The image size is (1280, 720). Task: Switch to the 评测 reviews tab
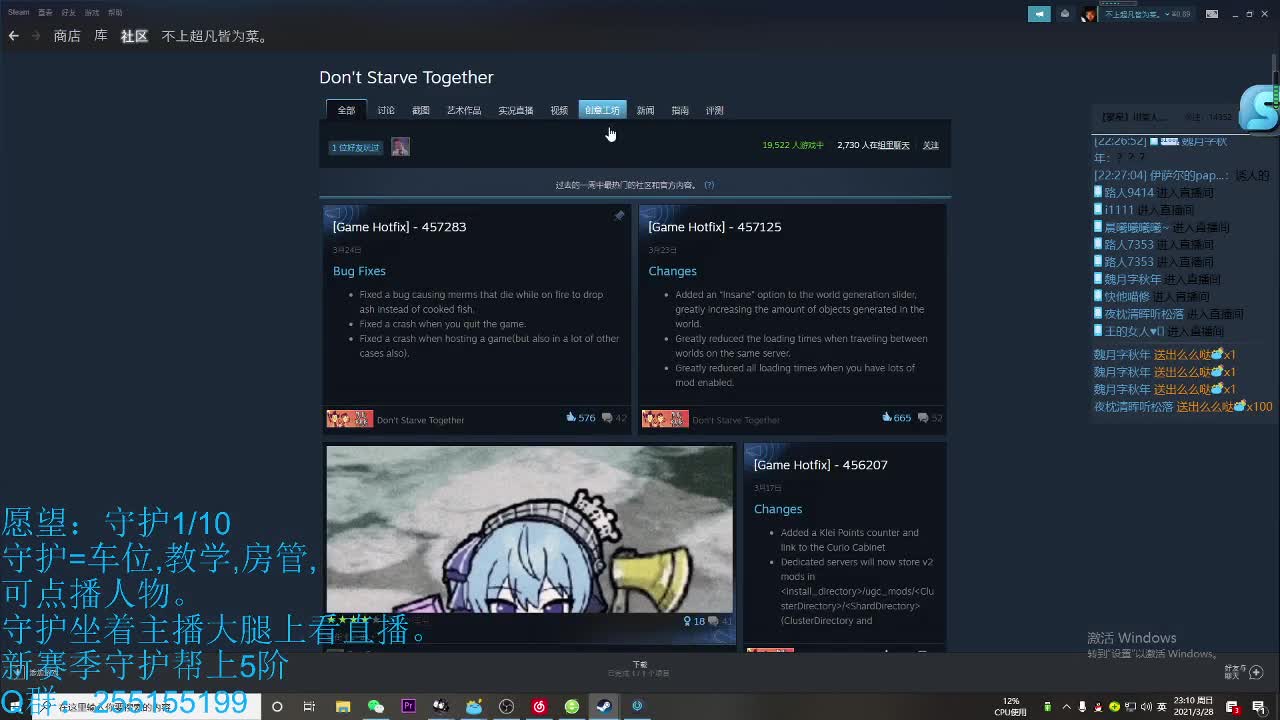(x=715, y=110)
